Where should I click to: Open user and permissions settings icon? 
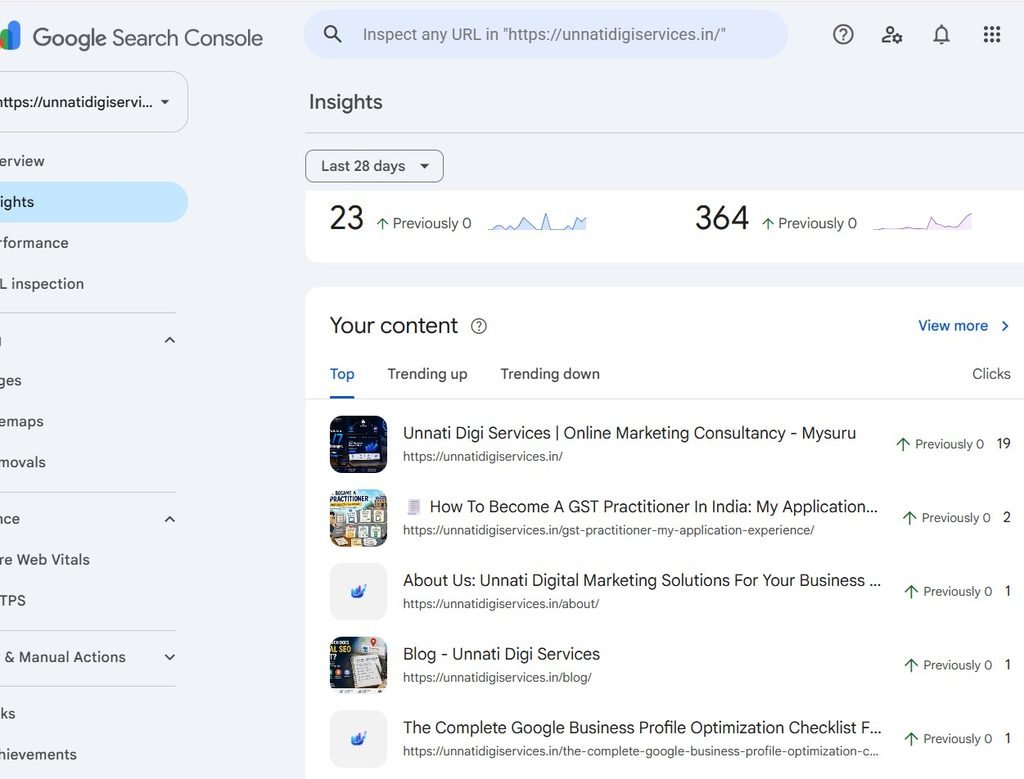(892, 35)
